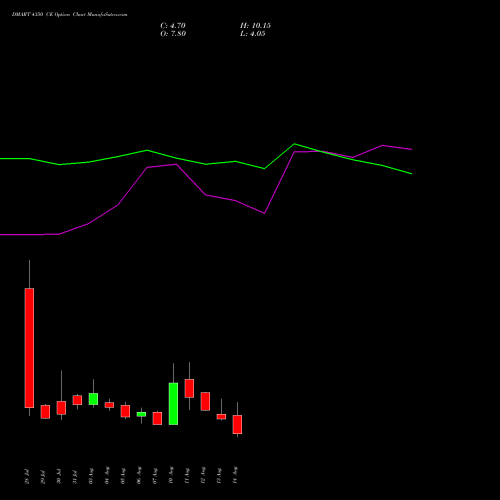The height and width of the screenshot is (500, 500).
Task: Select the 13 Aug date label
Action: click(x=219, y=476)
